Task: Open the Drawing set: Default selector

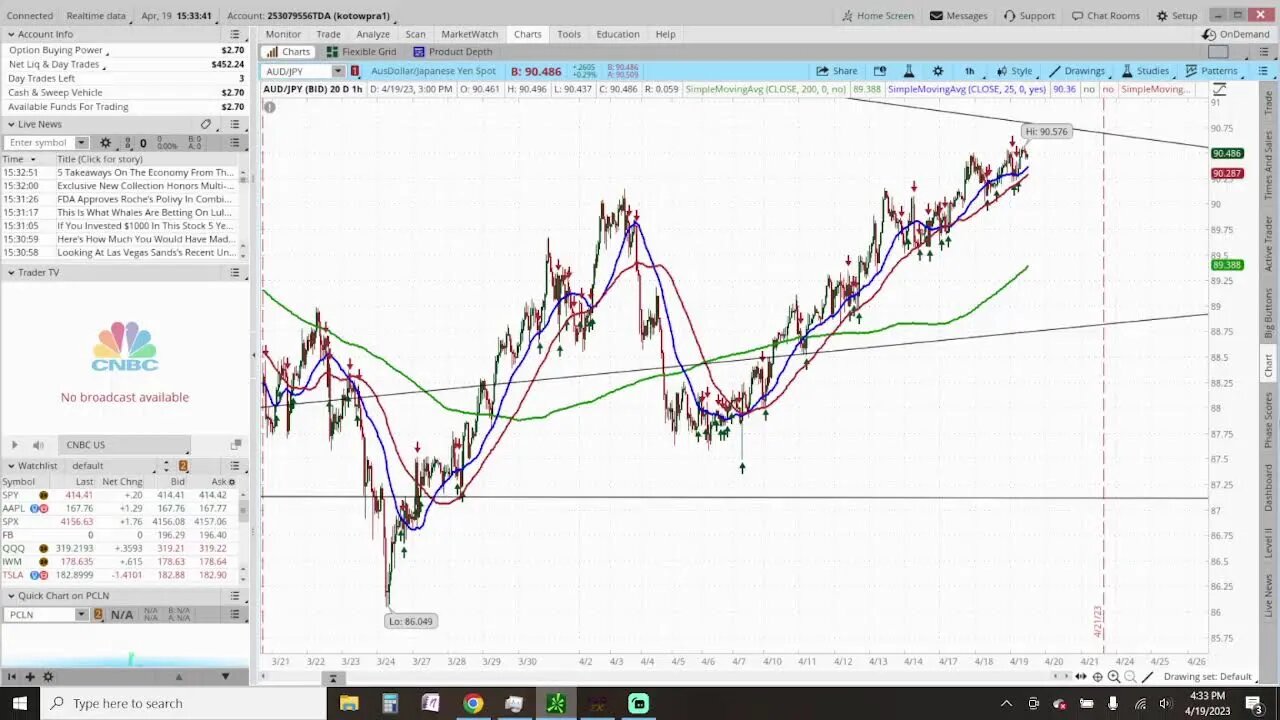Action: click(x=1207, y=677)
